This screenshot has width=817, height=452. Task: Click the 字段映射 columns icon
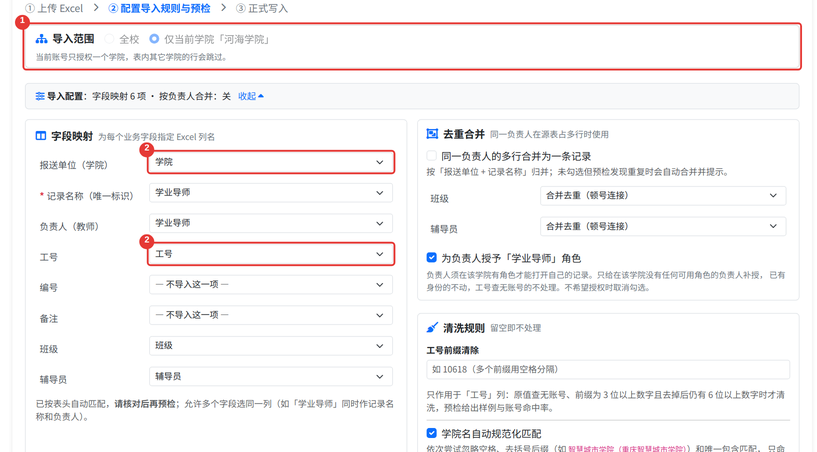[41, 136]
